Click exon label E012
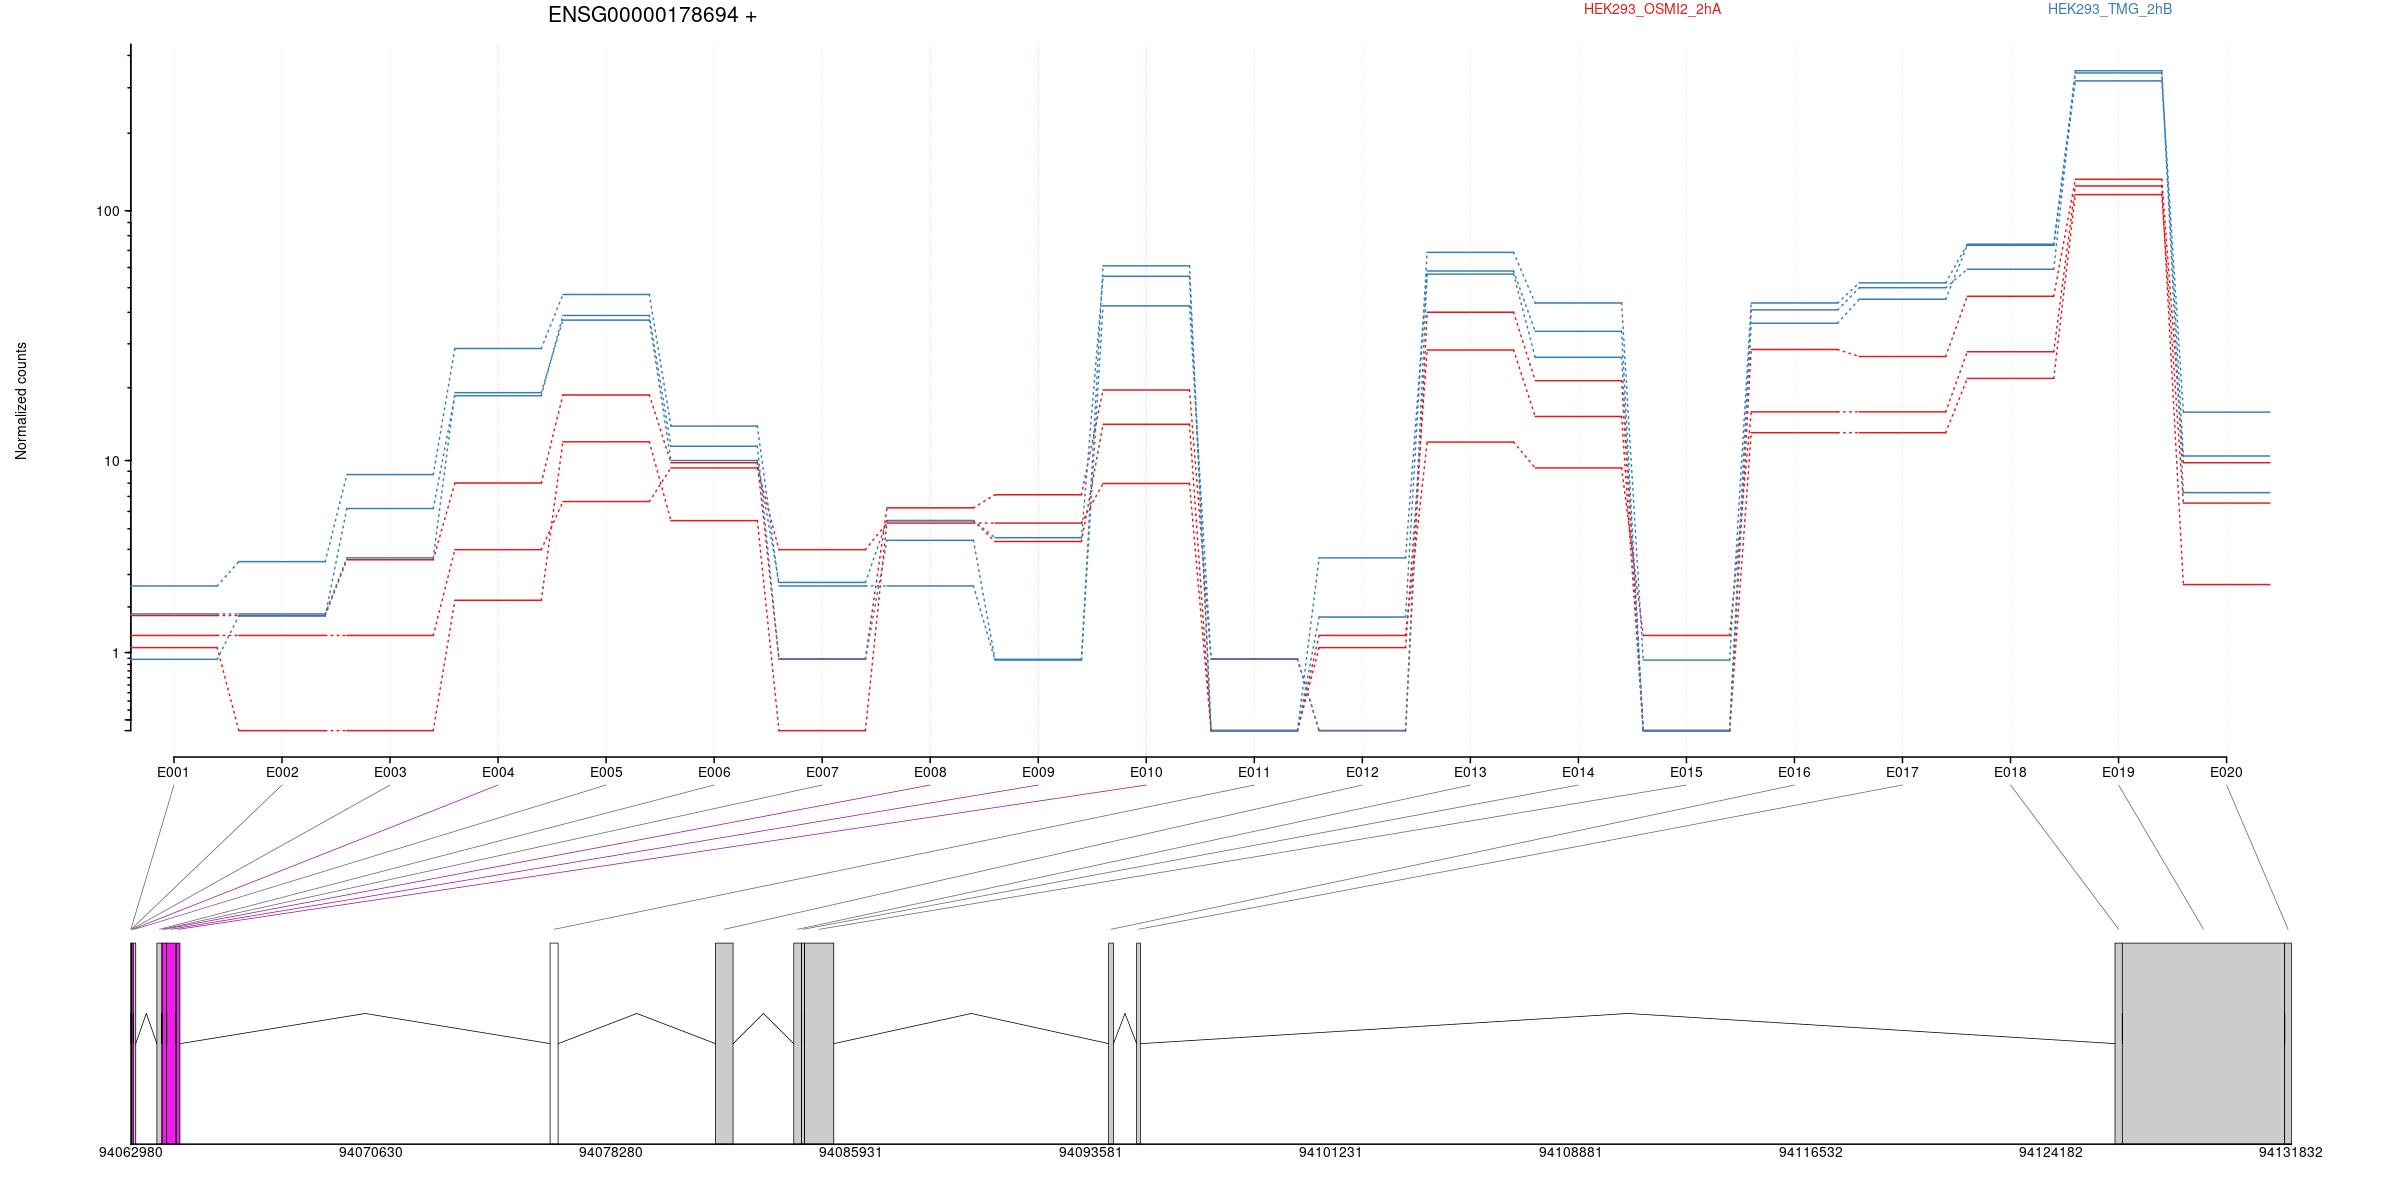2400x1200 pixels. pos(1362,772)
